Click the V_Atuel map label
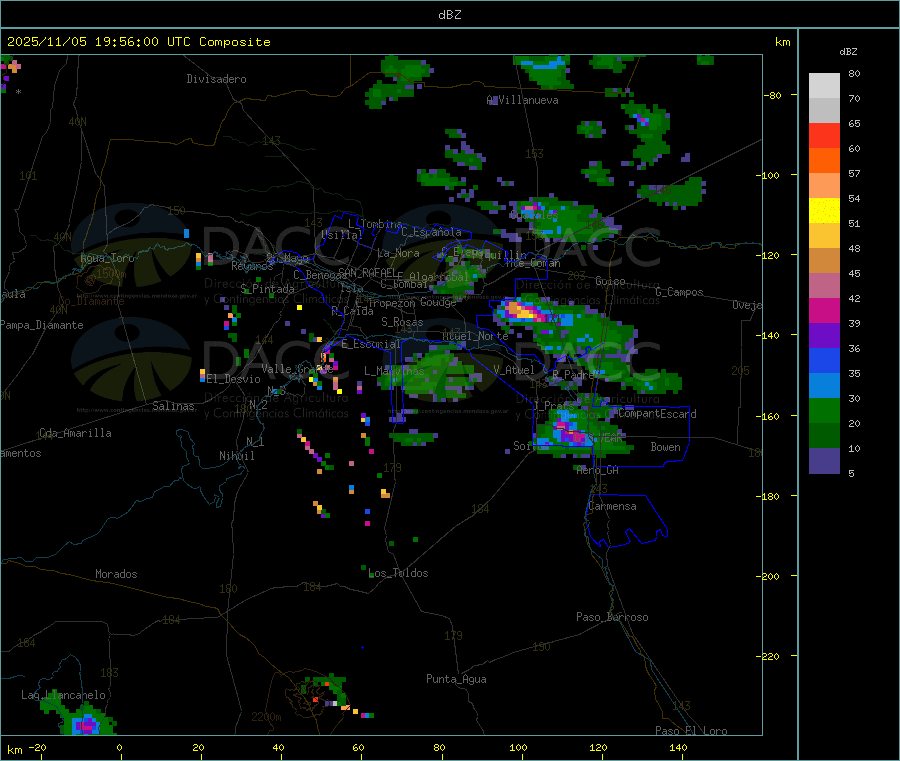The image size is (900, 761). tap(514, 370)
